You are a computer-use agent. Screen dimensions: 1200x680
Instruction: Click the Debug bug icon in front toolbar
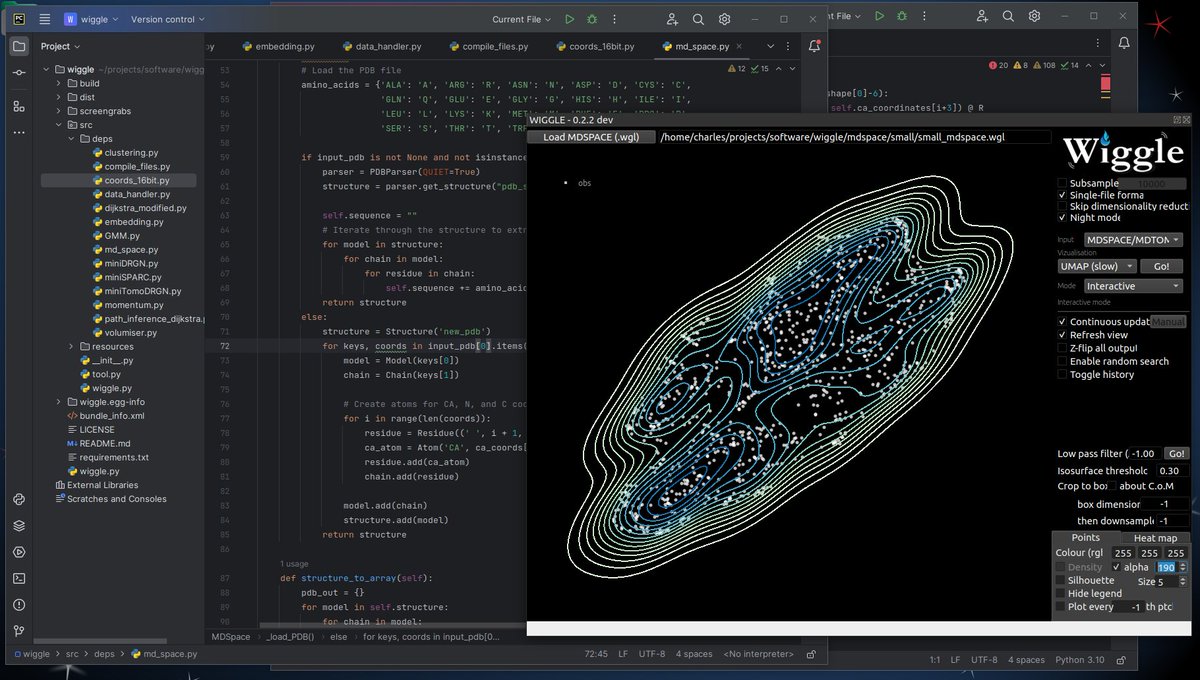[592, 19]
